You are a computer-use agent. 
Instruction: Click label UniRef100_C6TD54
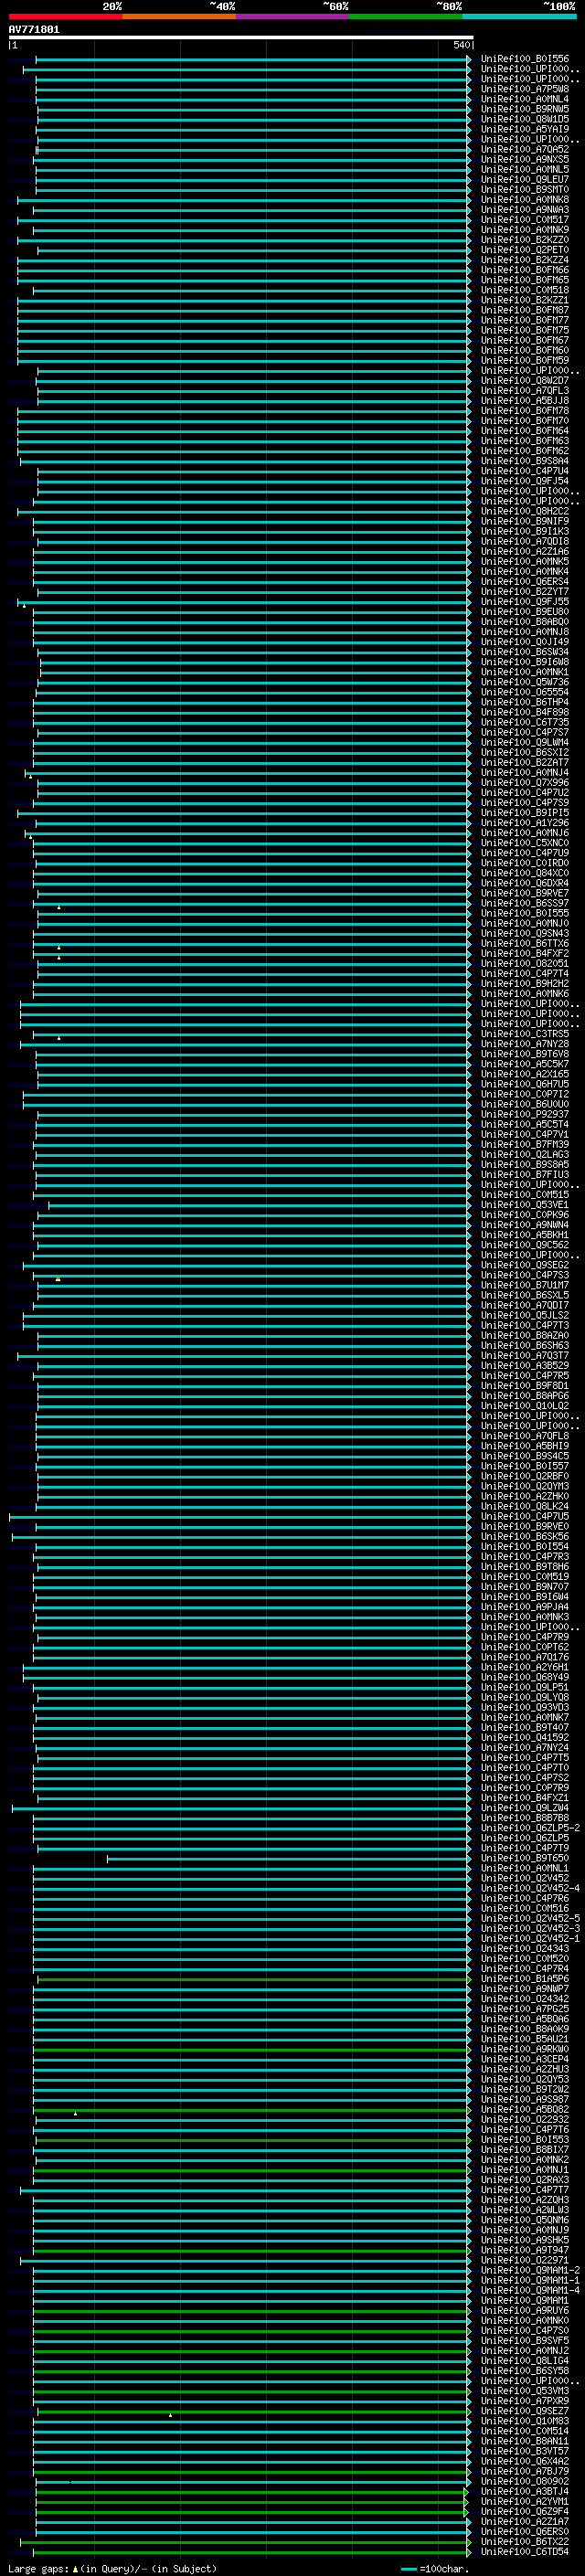tap(524, 2552)
